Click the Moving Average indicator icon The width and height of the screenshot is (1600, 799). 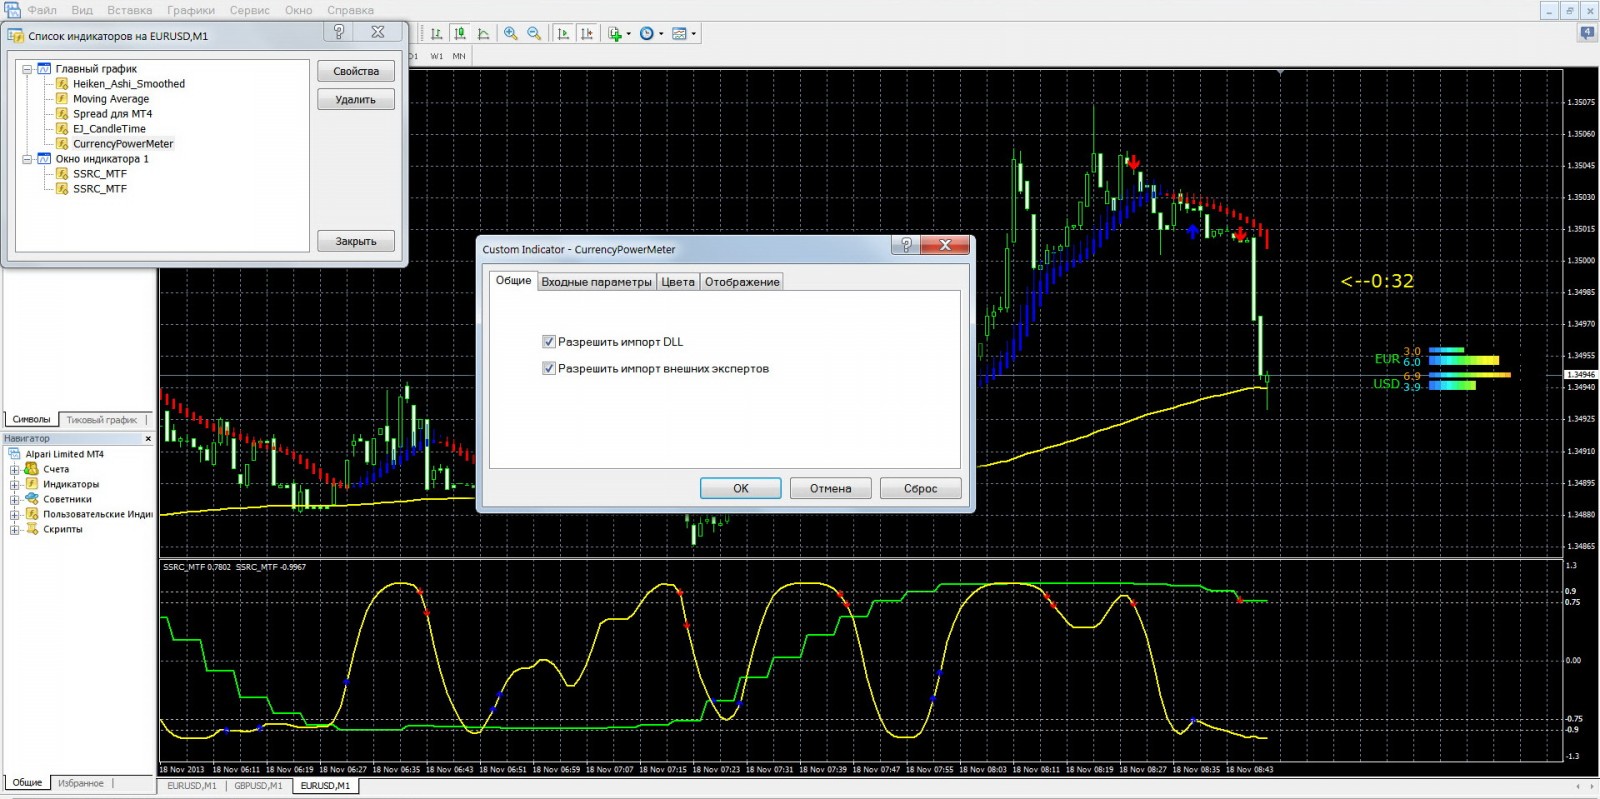point(62,99)
